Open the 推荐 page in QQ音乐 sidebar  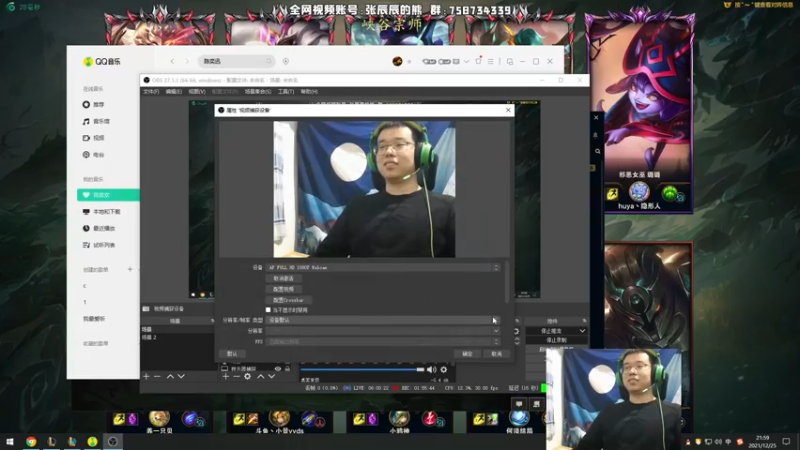coord(93,105)
